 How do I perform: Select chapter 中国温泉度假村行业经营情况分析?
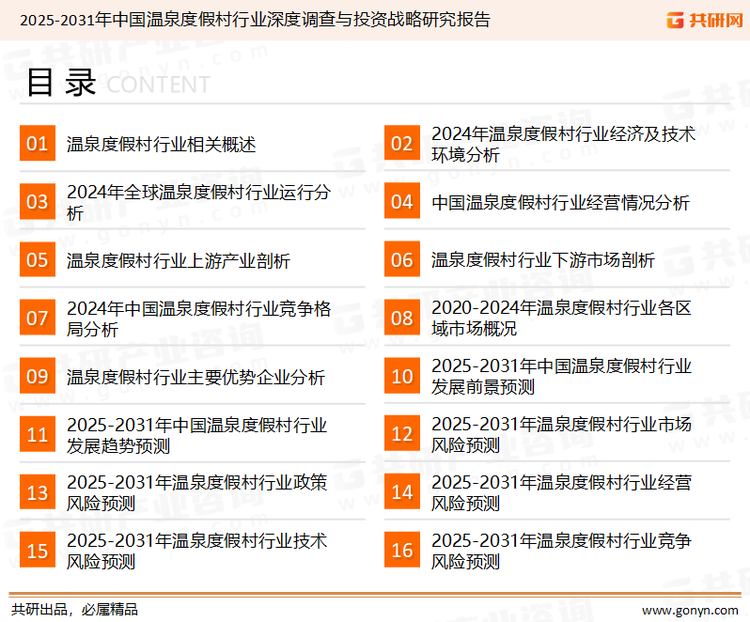pos(560,202)
